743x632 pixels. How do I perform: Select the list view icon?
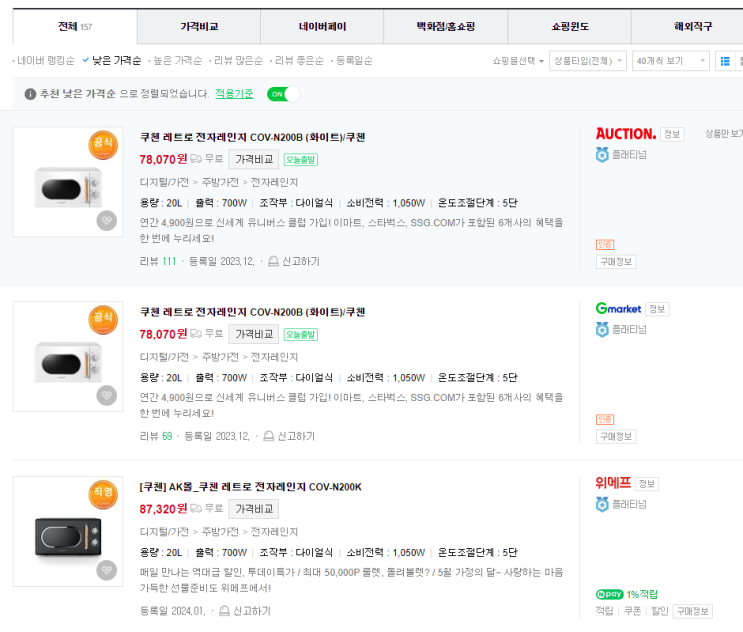(725, 61)
